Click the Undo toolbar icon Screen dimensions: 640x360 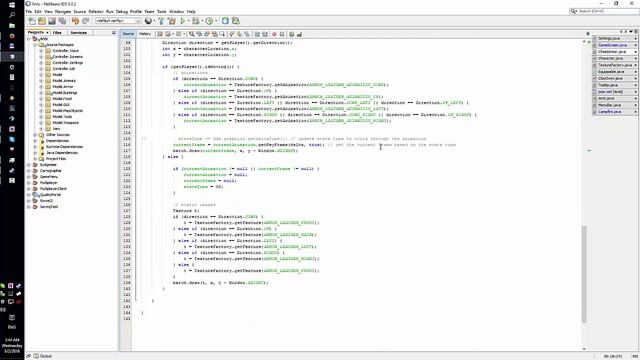[x=76, y=21]
